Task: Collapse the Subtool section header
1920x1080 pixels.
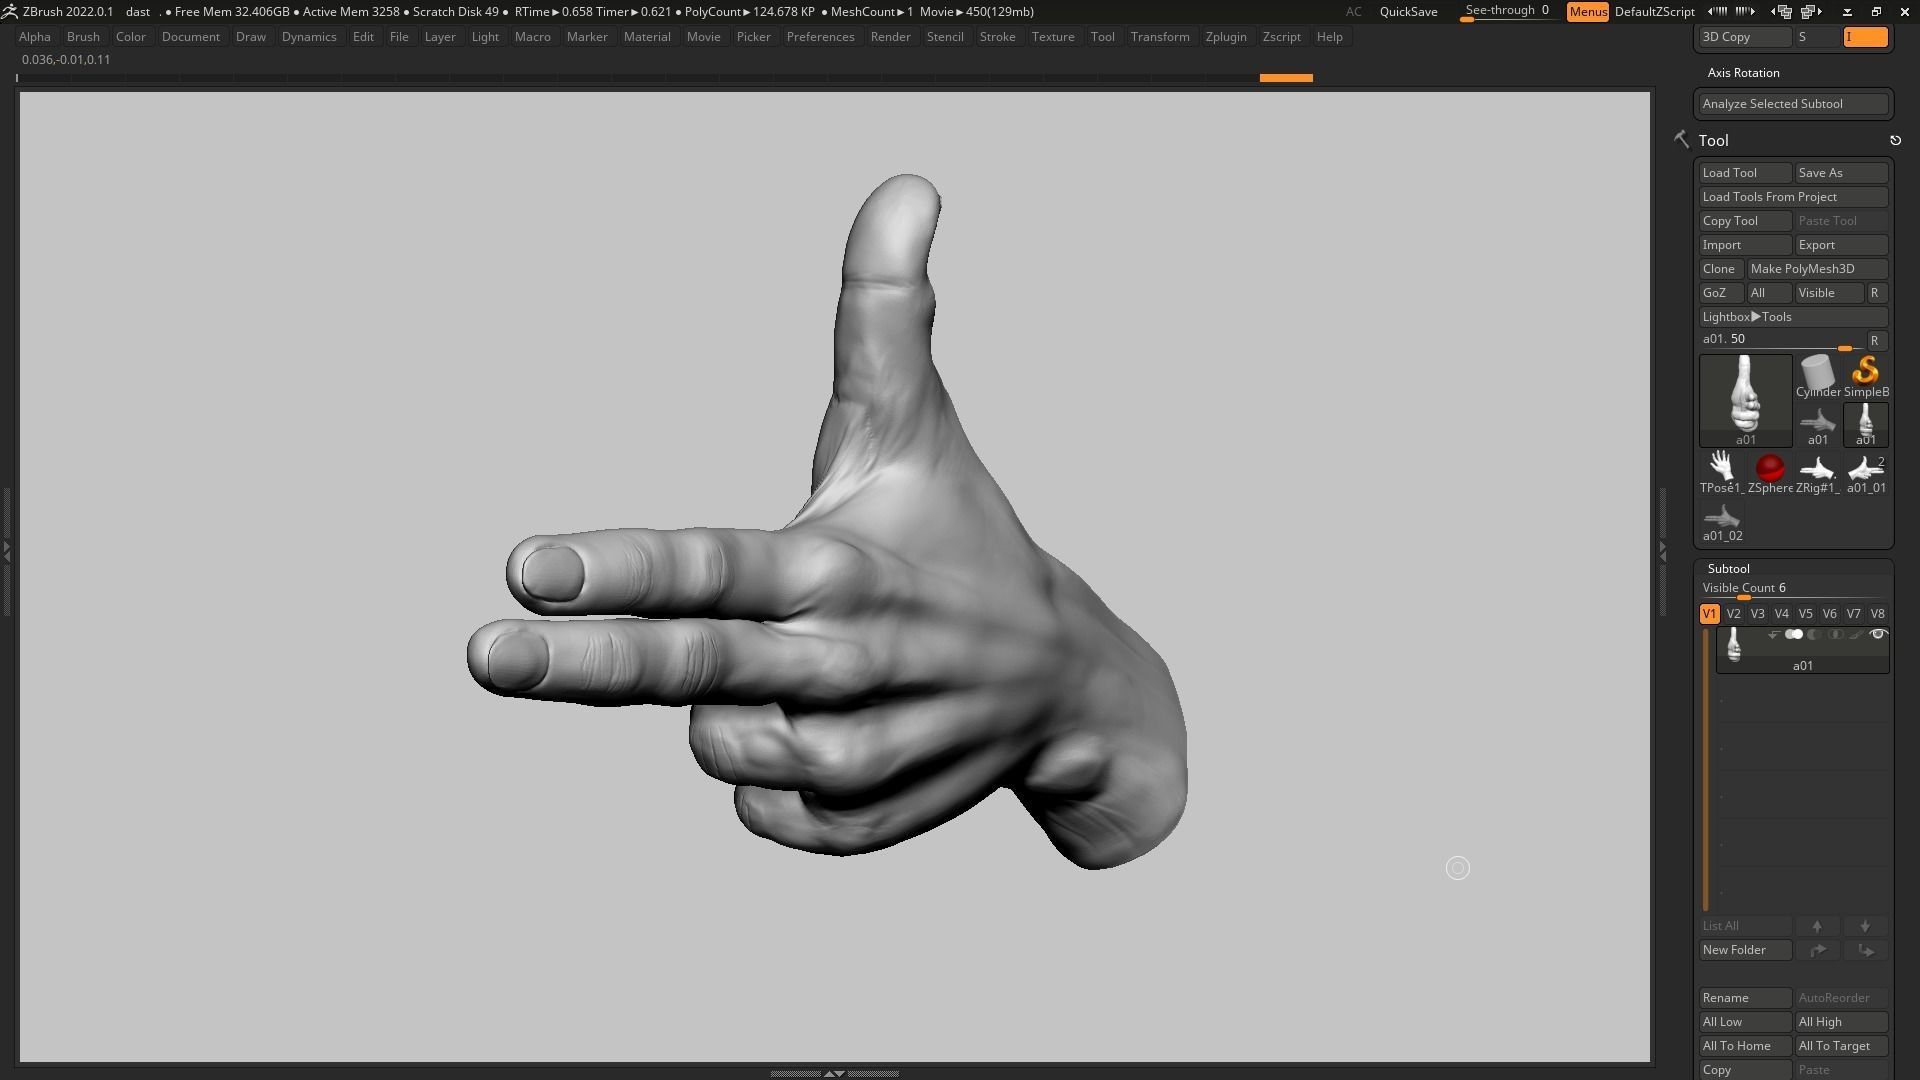Action: pyautogui.click(x=1728, y=569)
